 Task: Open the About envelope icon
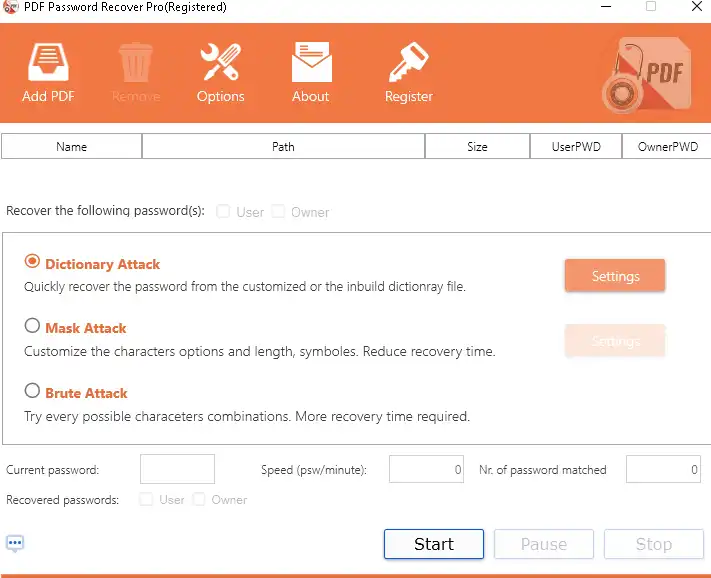coord(310,63)
